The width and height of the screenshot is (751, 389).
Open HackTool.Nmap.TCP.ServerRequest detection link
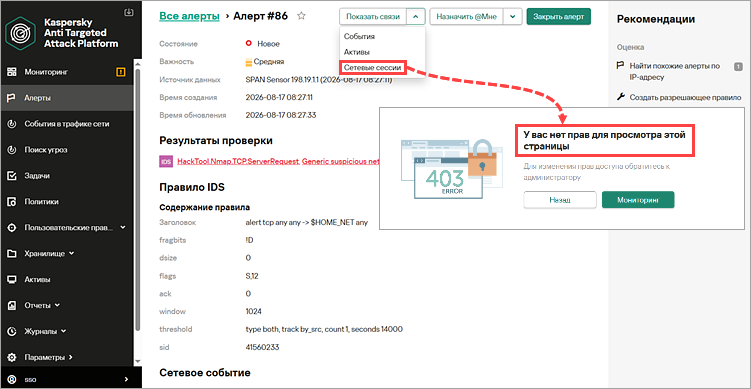click(x=239, y=162)
